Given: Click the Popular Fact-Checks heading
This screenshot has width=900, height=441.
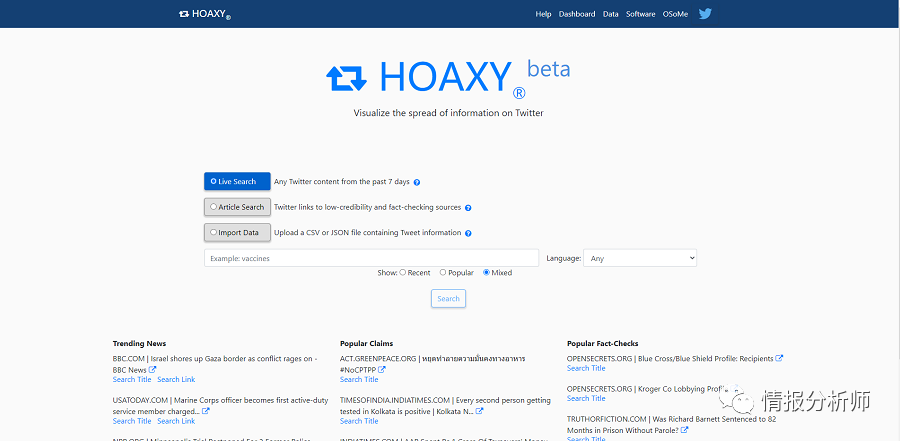Looking at the screenshot, I should 603,343.
